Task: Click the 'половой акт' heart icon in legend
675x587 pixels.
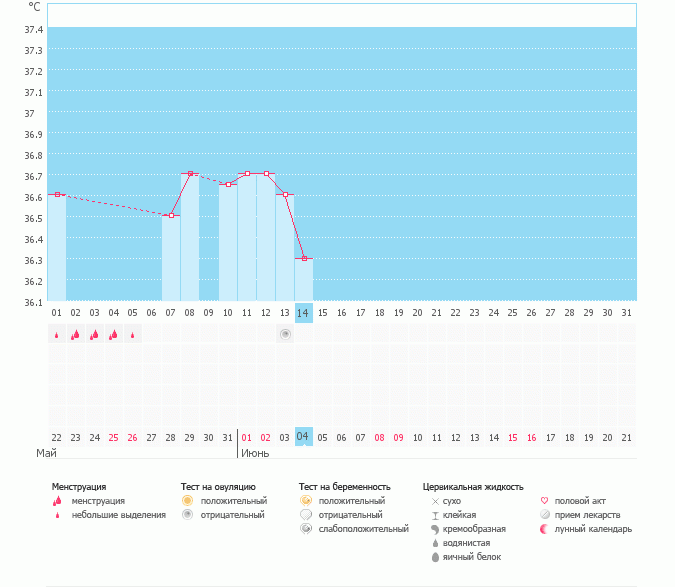Action: [x=544, y=500]
